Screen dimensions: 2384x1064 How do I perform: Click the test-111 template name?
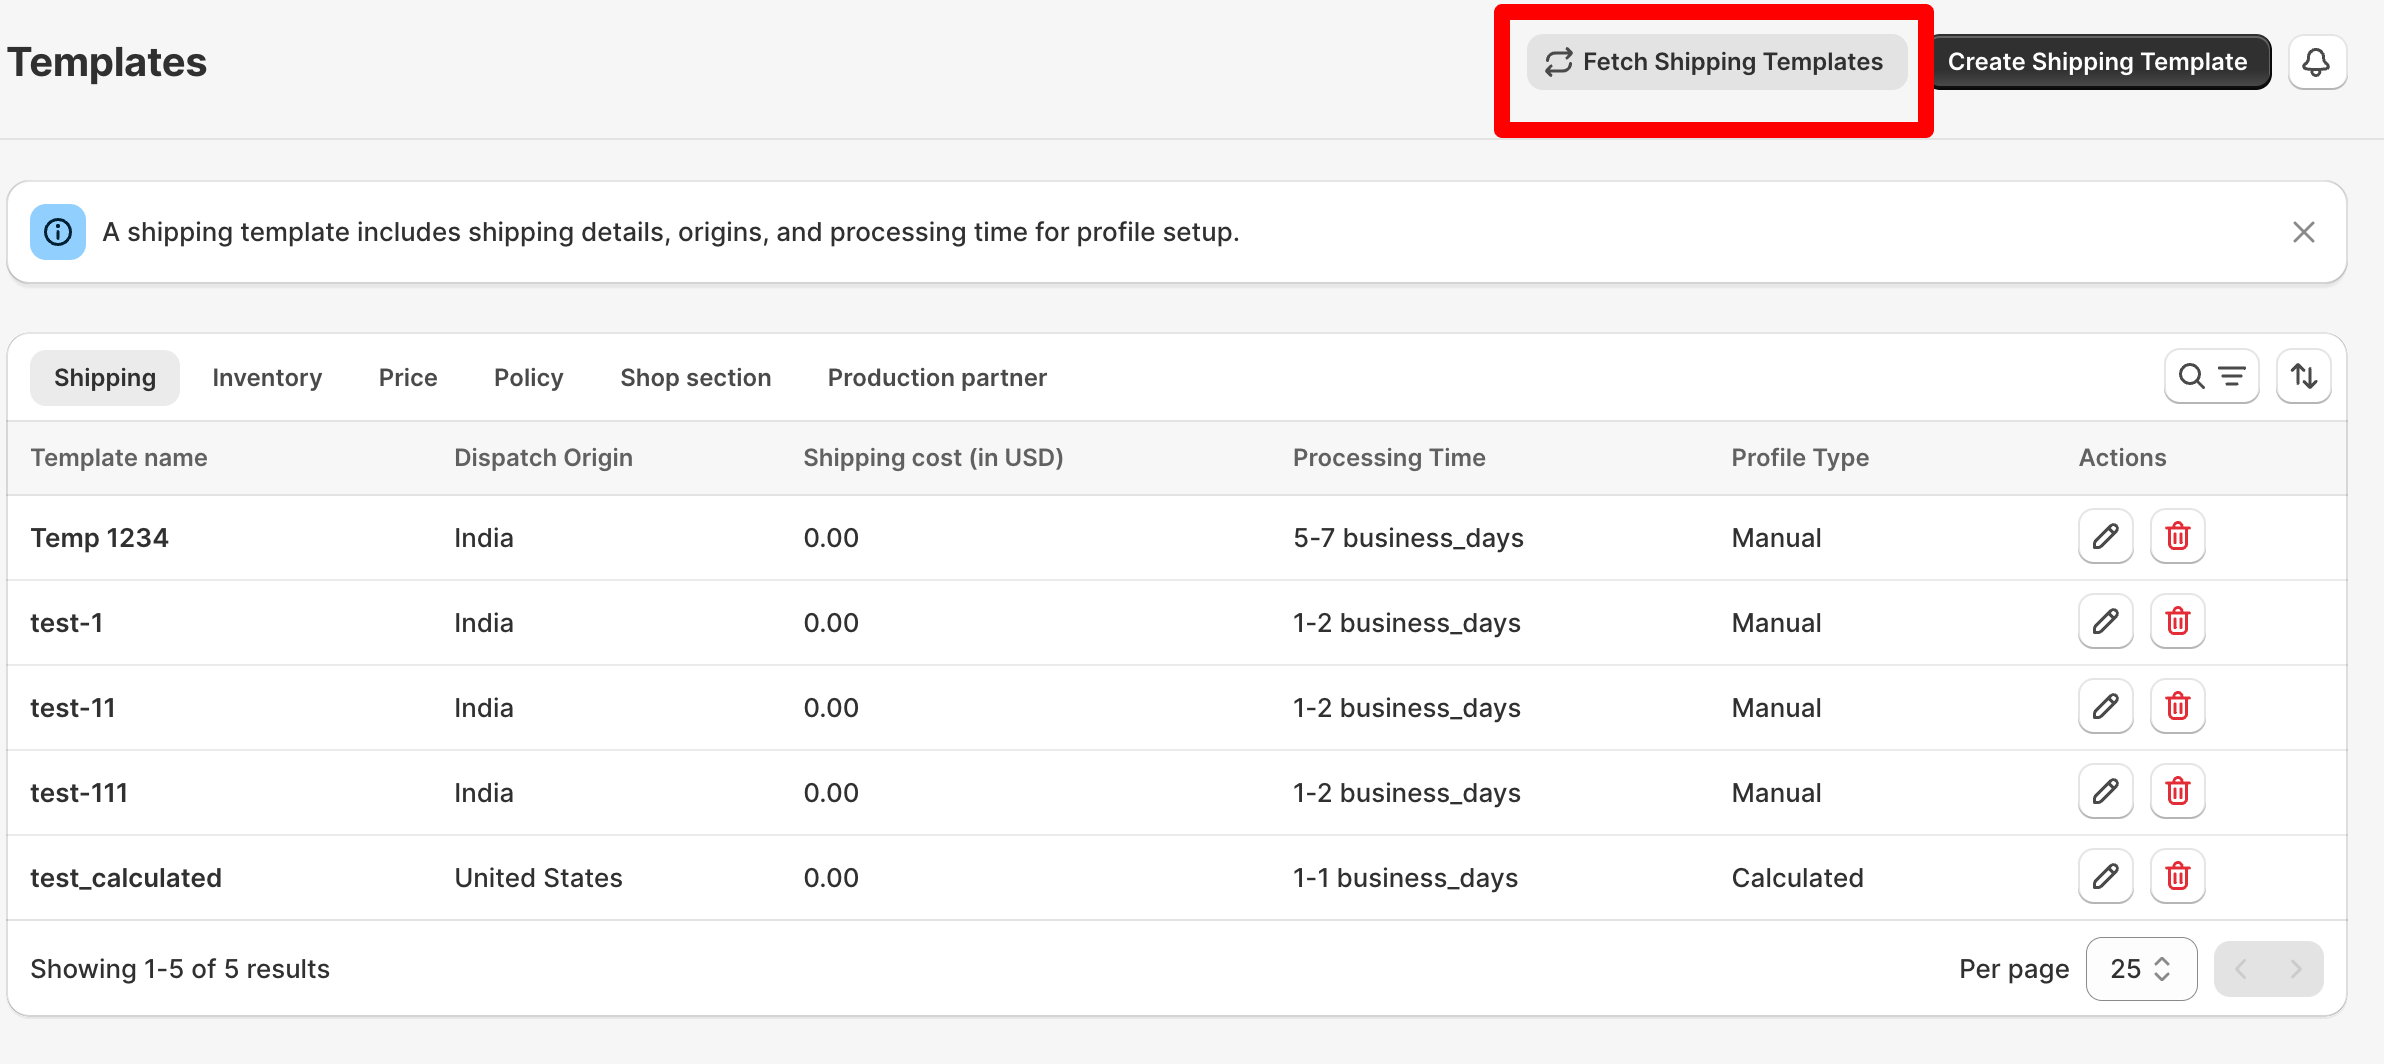coord(79,793)
